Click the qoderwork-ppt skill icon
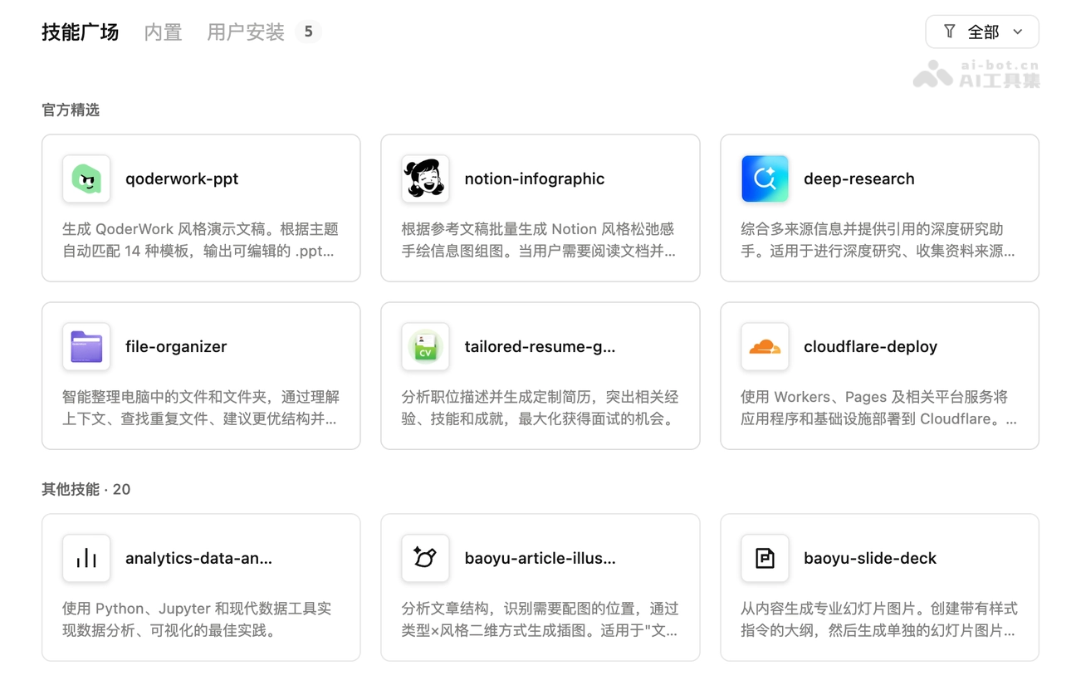Viewport: 1077px width, 675px height. pyautogui.click(x=86, y=178)
